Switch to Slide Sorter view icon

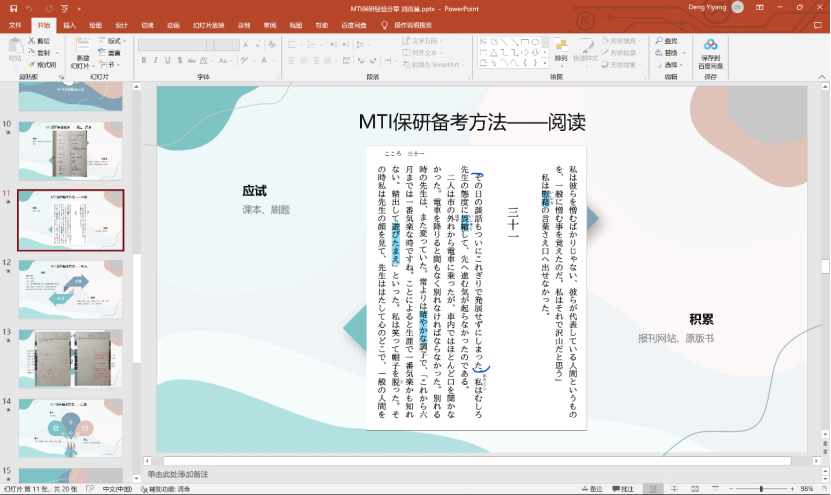pyautogui.click(x=674, y=489)
